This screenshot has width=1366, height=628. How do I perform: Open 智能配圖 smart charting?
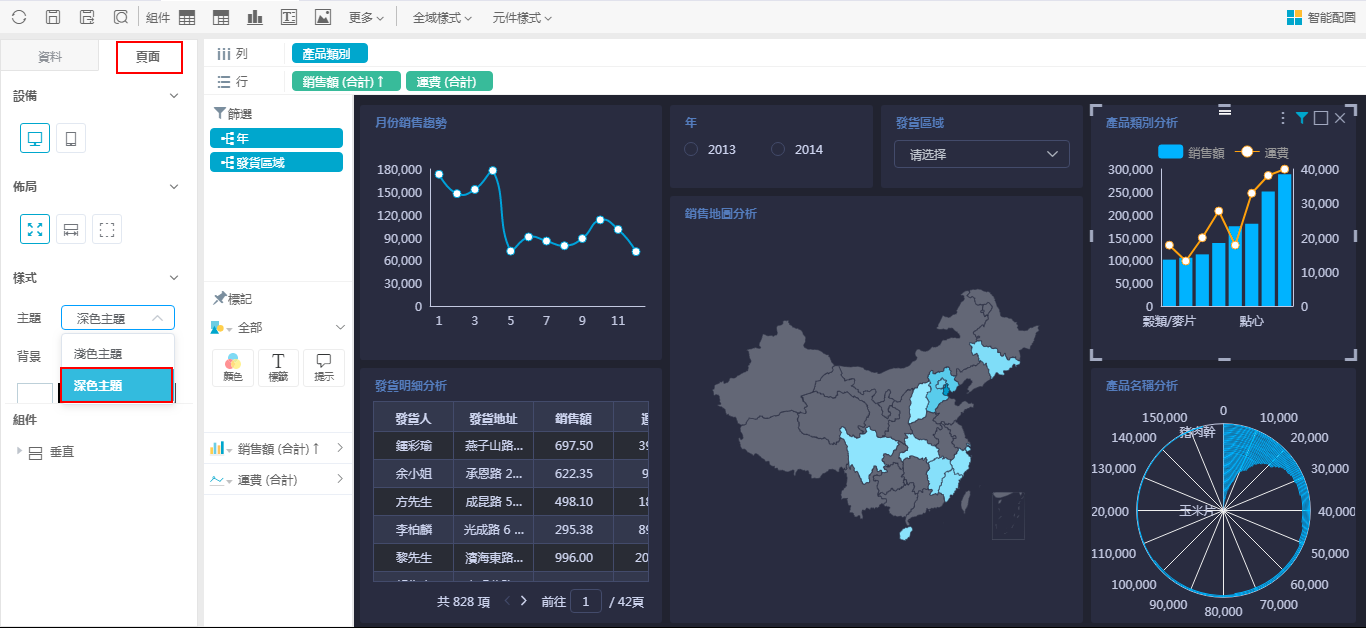1321,17
